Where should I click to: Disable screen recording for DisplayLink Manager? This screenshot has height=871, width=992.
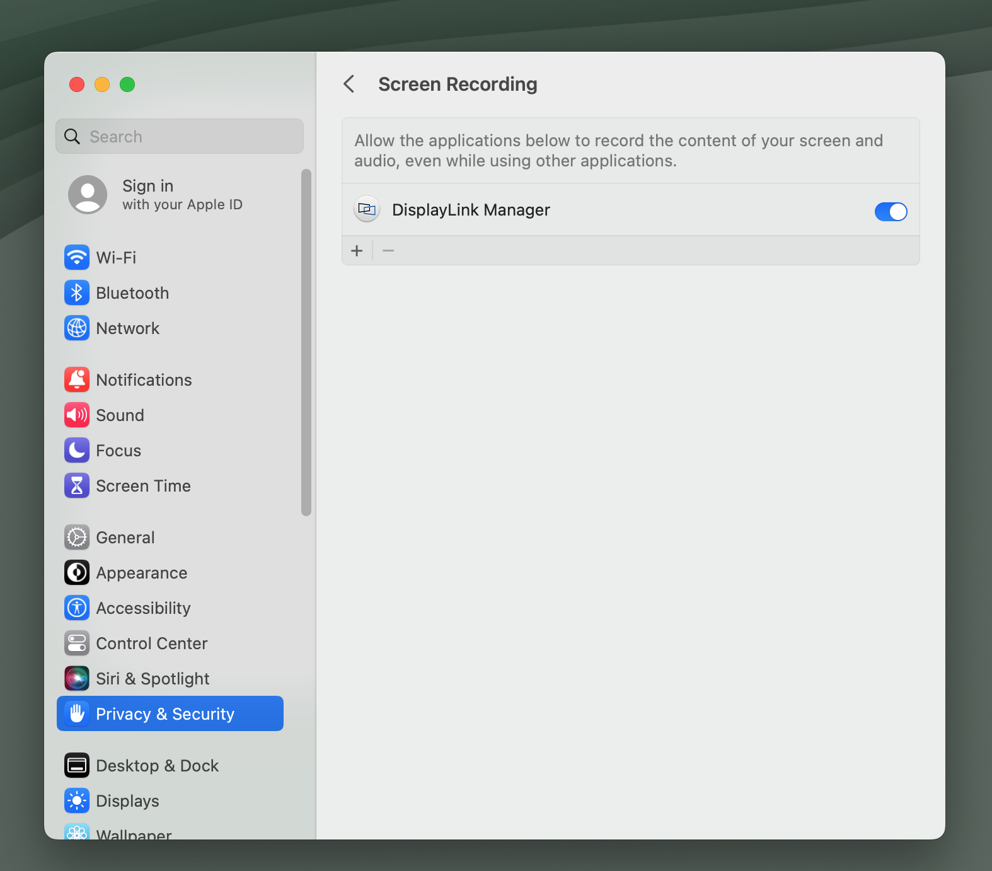(890, 211)
